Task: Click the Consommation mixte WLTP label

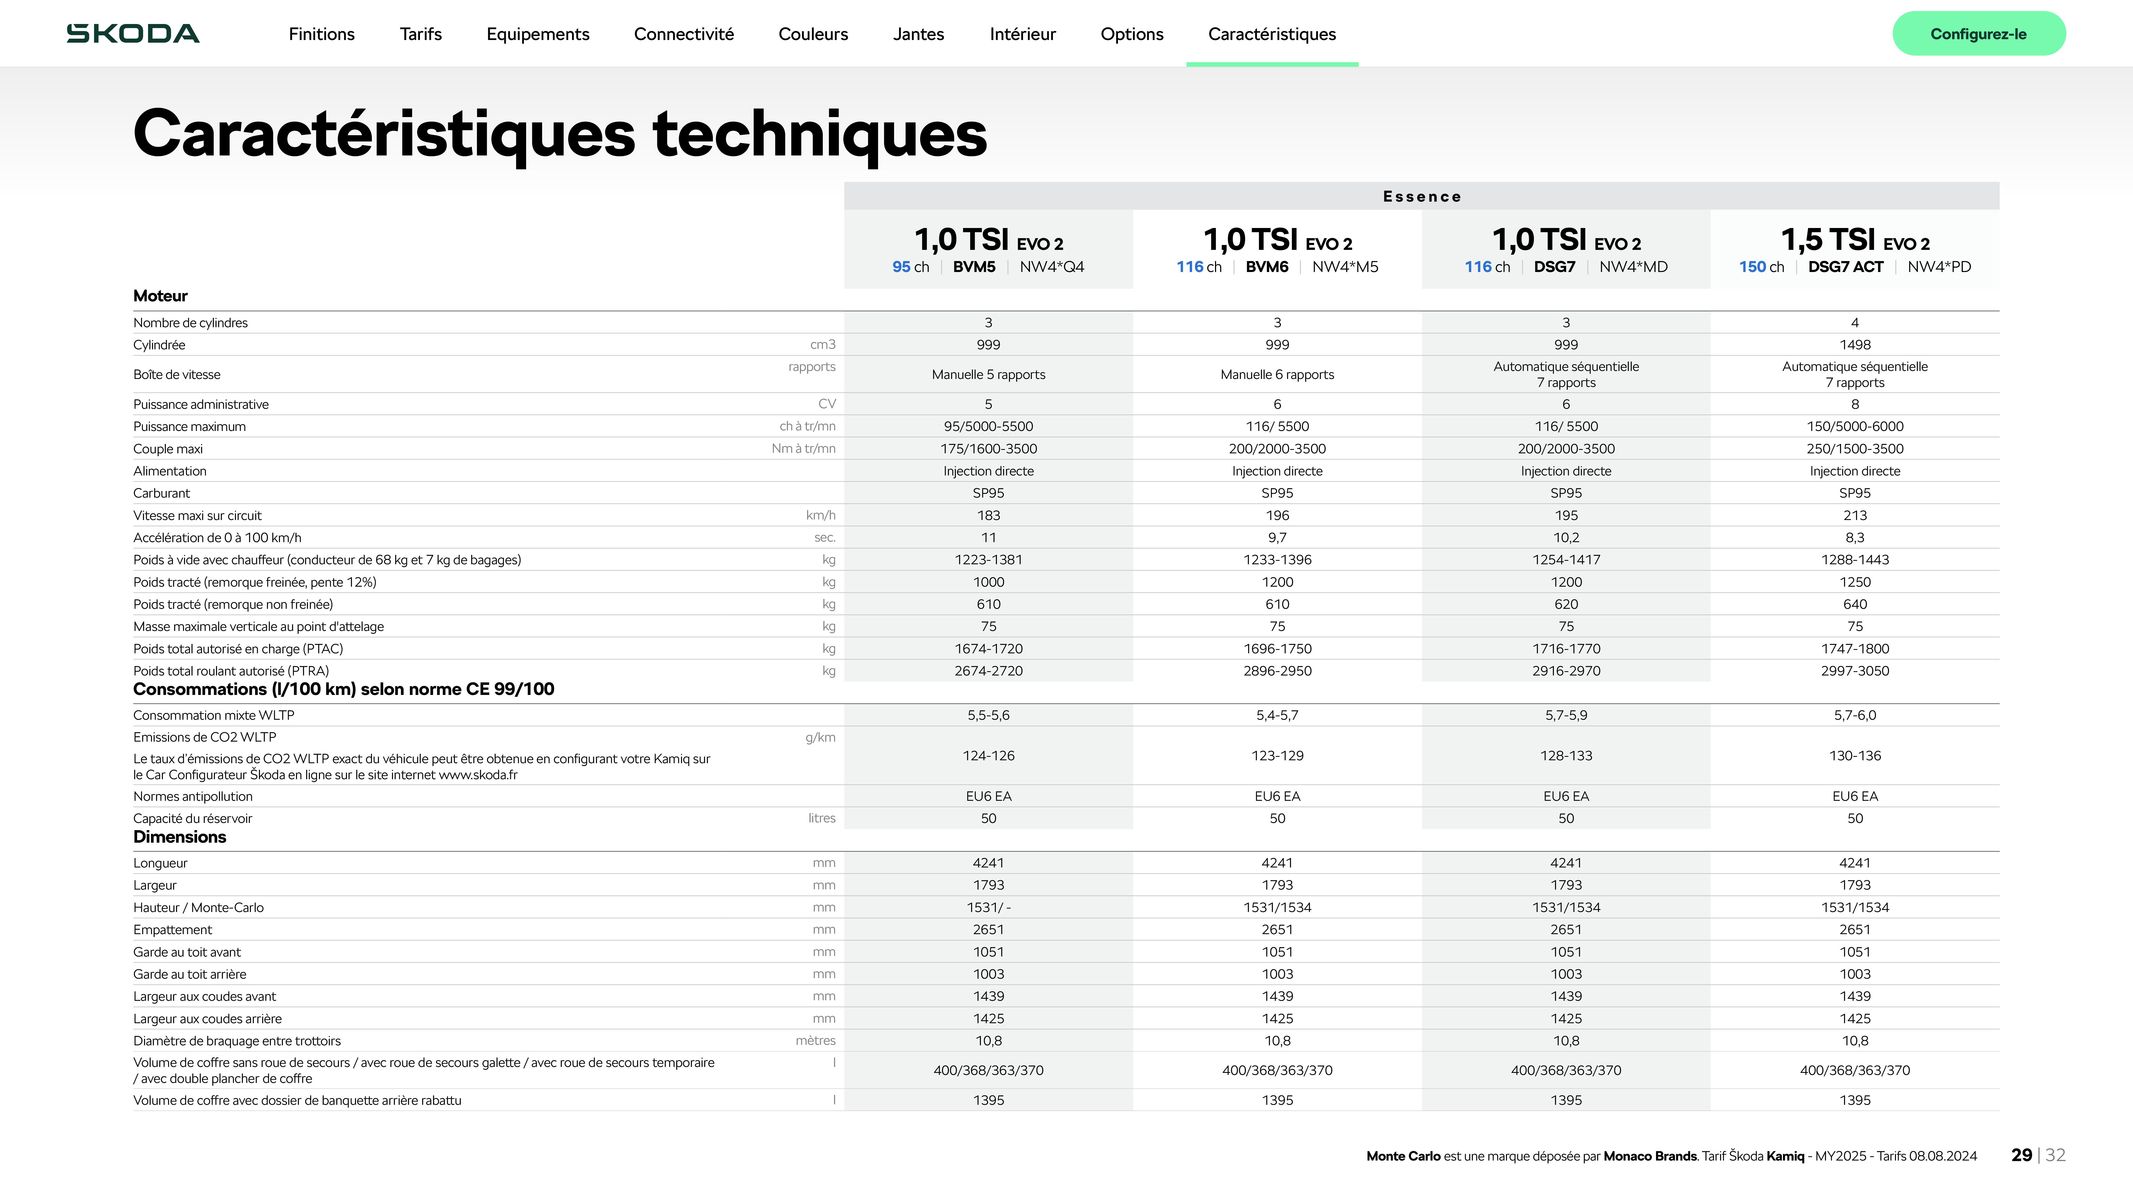Action: (x=214, y=716)
